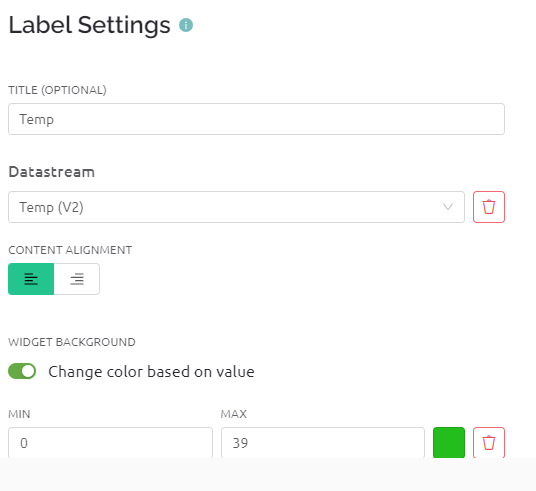The width and height of the screenshot is (536, 491).
Task: Click the MAX label above the field
Action: [x=234, y=414]
